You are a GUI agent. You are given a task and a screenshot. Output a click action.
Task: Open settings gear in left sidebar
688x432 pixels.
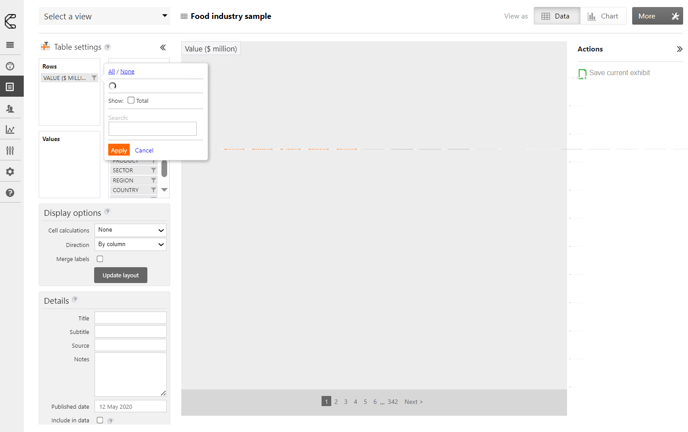[10, 172]
